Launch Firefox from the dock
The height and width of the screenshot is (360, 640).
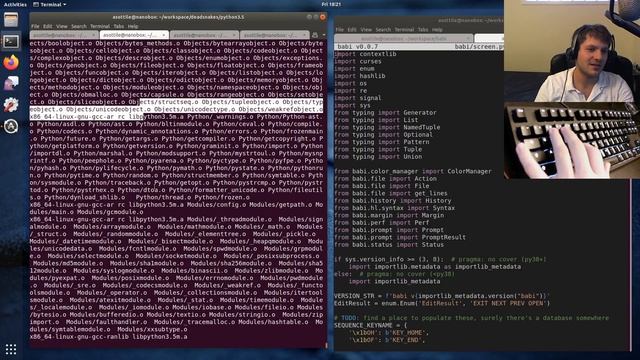11,62
